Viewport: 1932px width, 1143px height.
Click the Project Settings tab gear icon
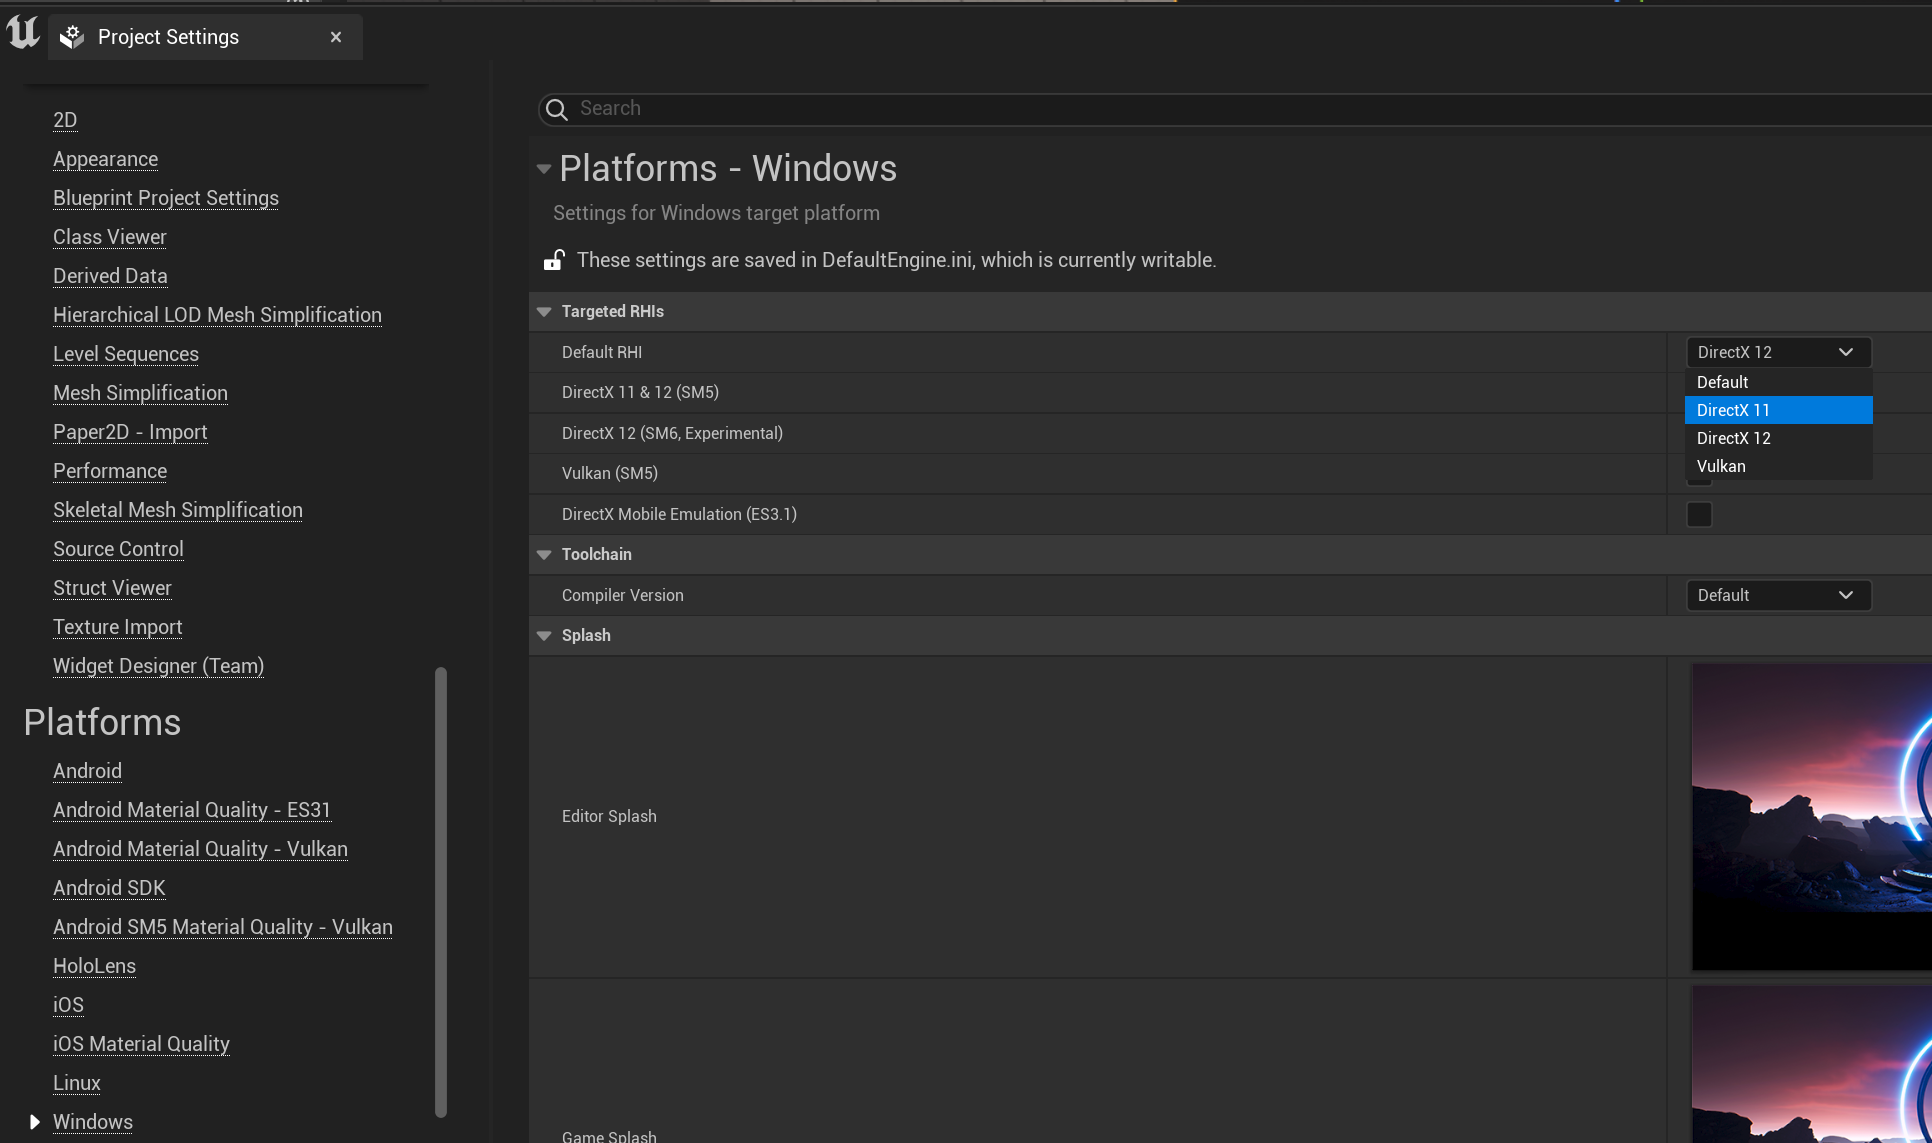pyautogui.click(x=72, y=37)
